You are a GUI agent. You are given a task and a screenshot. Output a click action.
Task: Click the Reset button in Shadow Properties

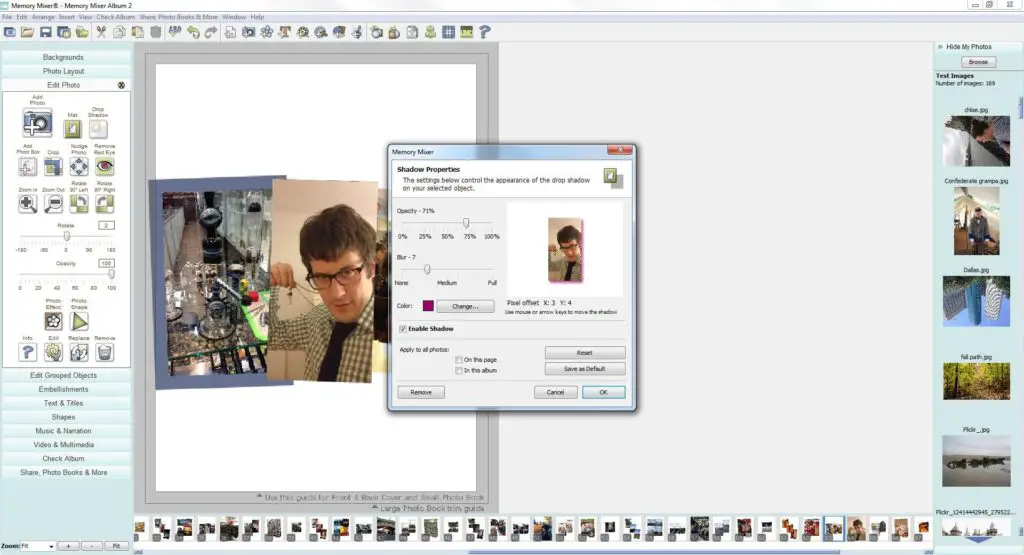(584, 353)
